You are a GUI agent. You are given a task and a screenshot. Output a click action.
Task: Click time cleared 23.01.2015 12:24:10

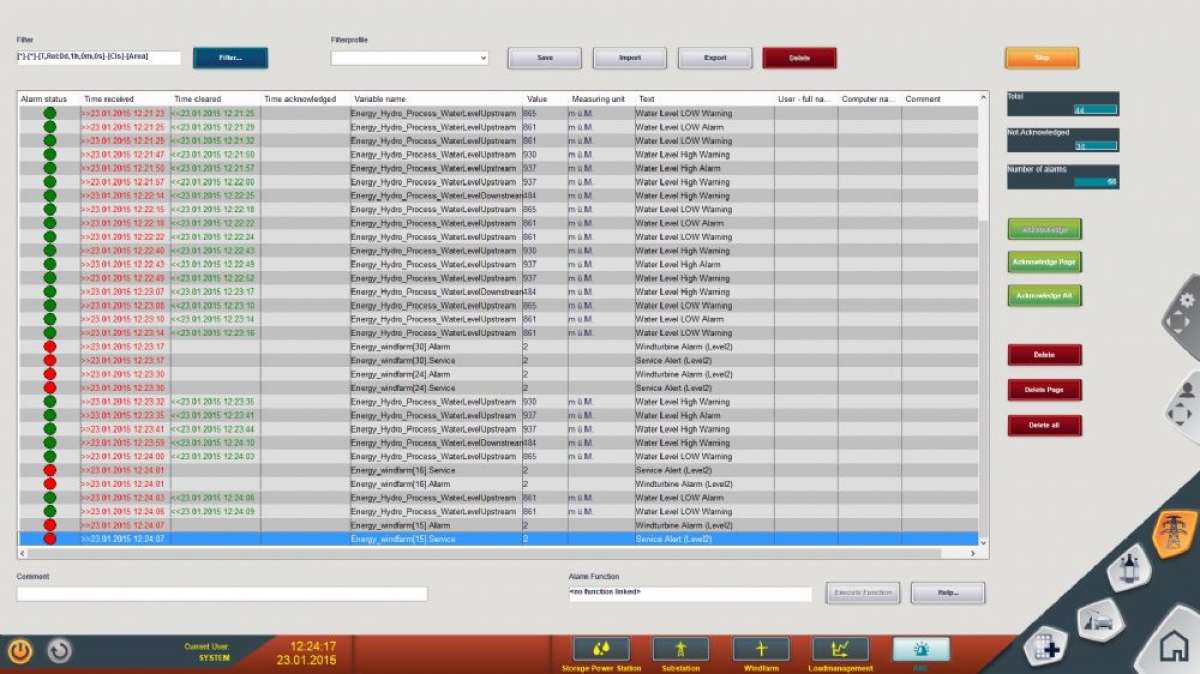pos(213,443)
